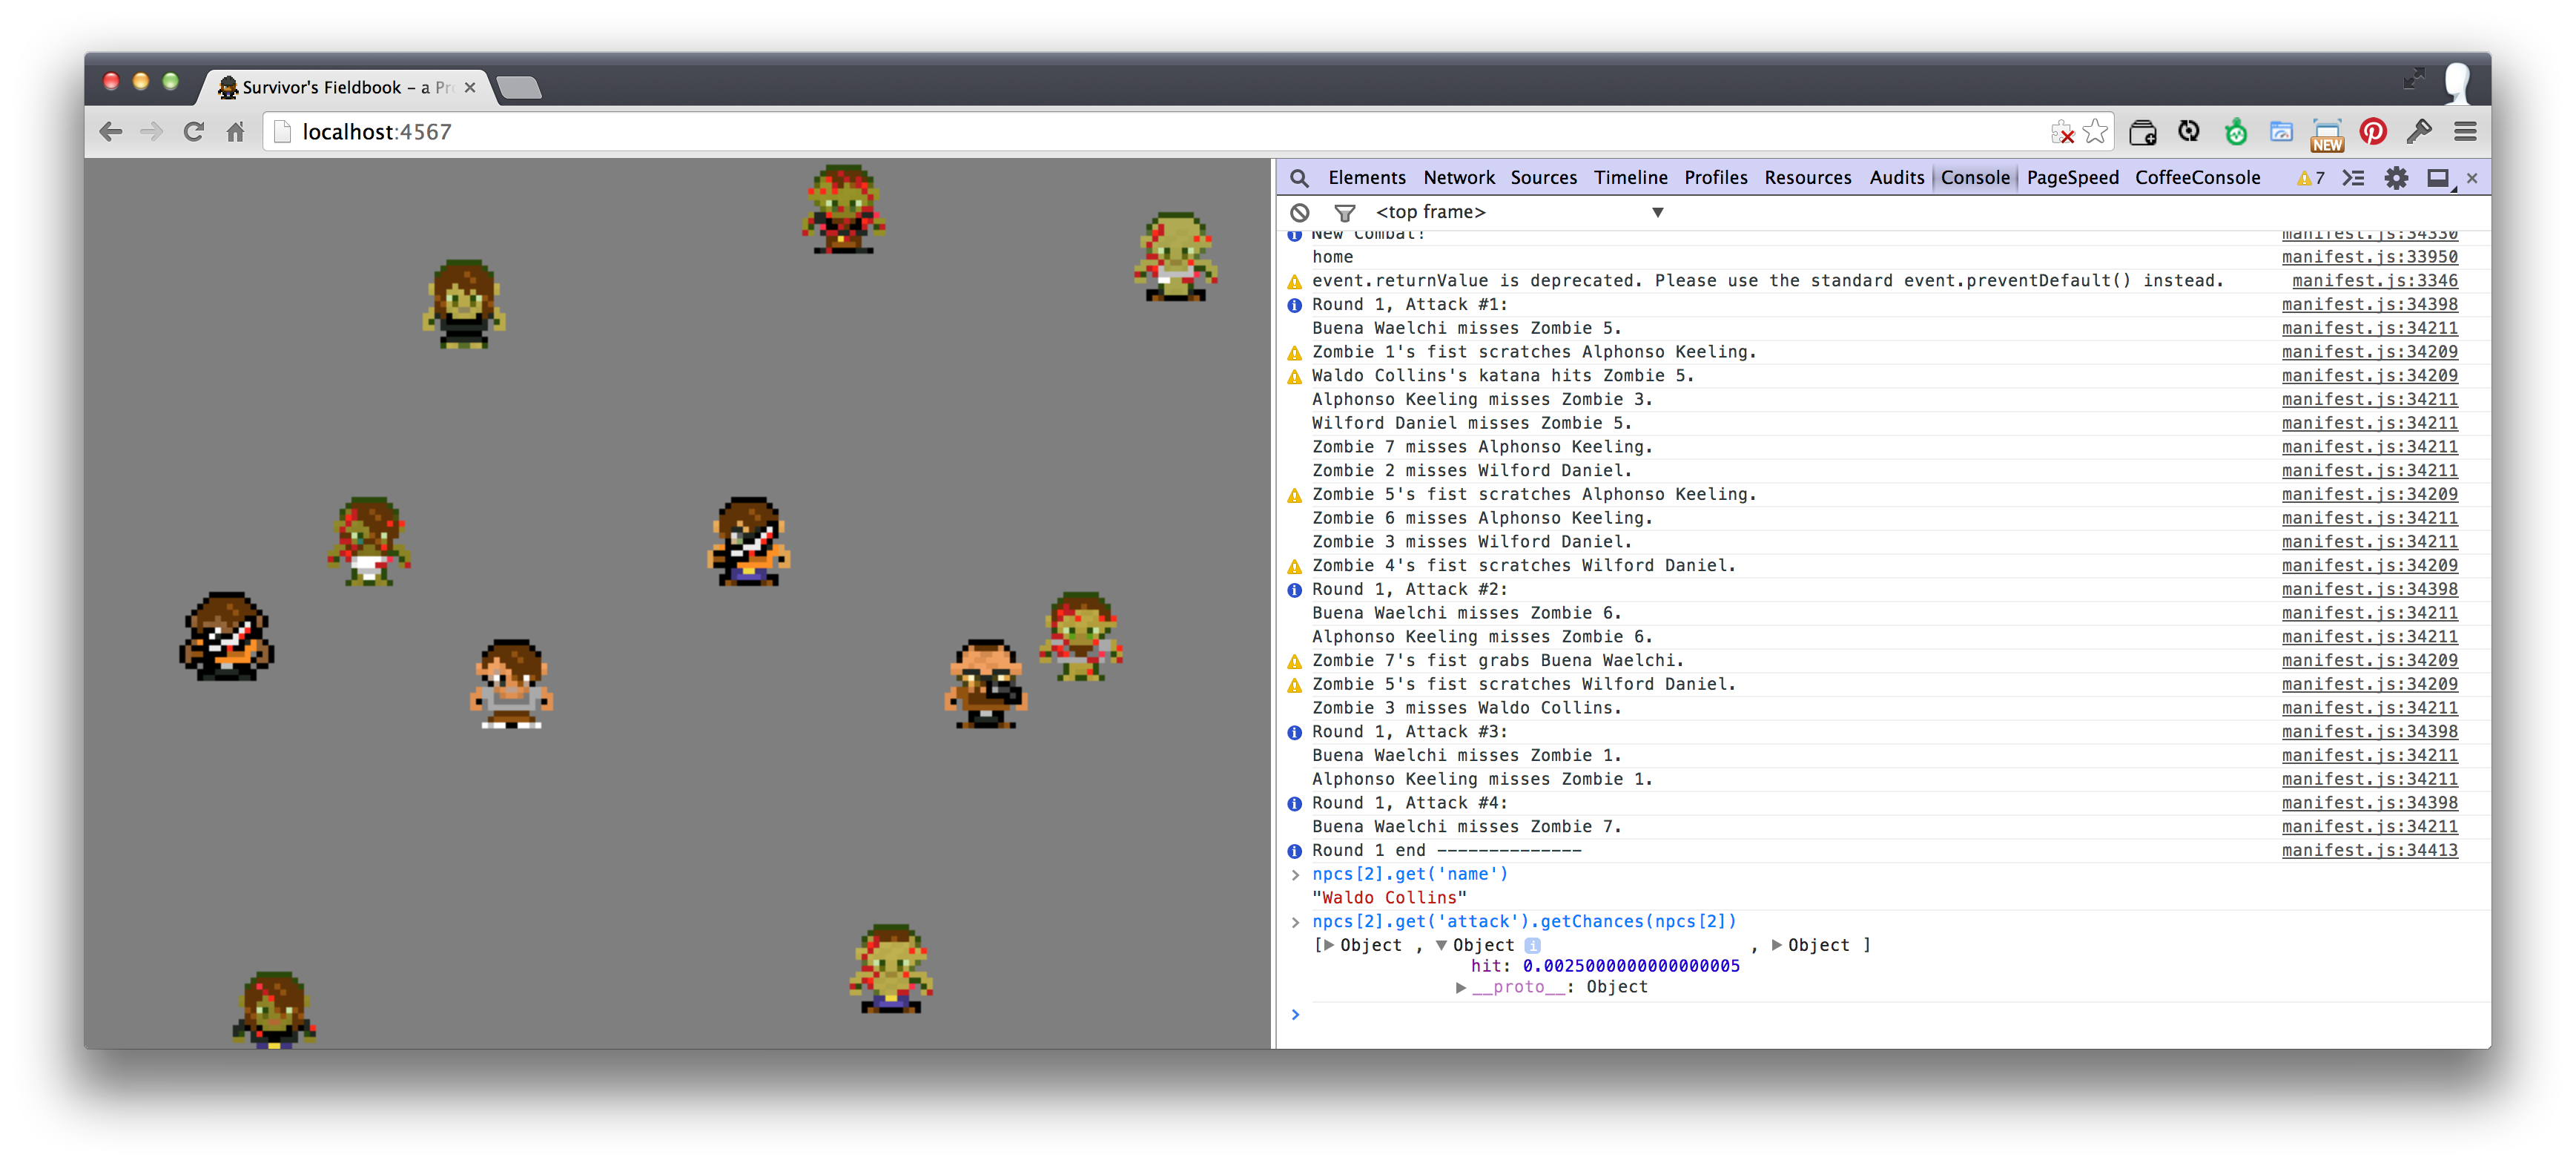The width and height of the screenshot is (2576, 1166).
Task: Click the npcs[2].get('name') command line
Action: point(1410,874)
